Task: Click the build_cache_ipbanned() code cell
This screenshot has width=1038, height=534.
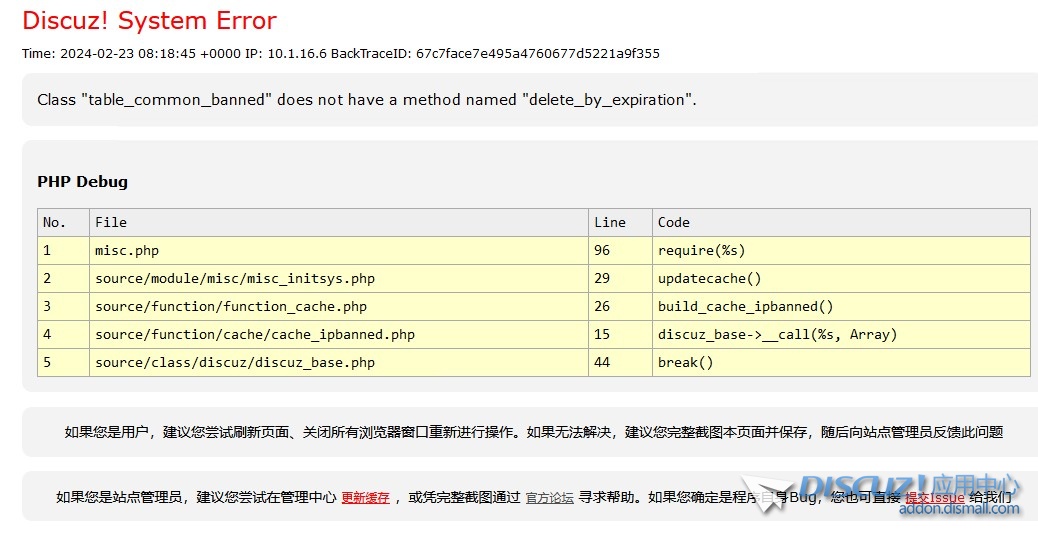Action: (x=745, y=306)
